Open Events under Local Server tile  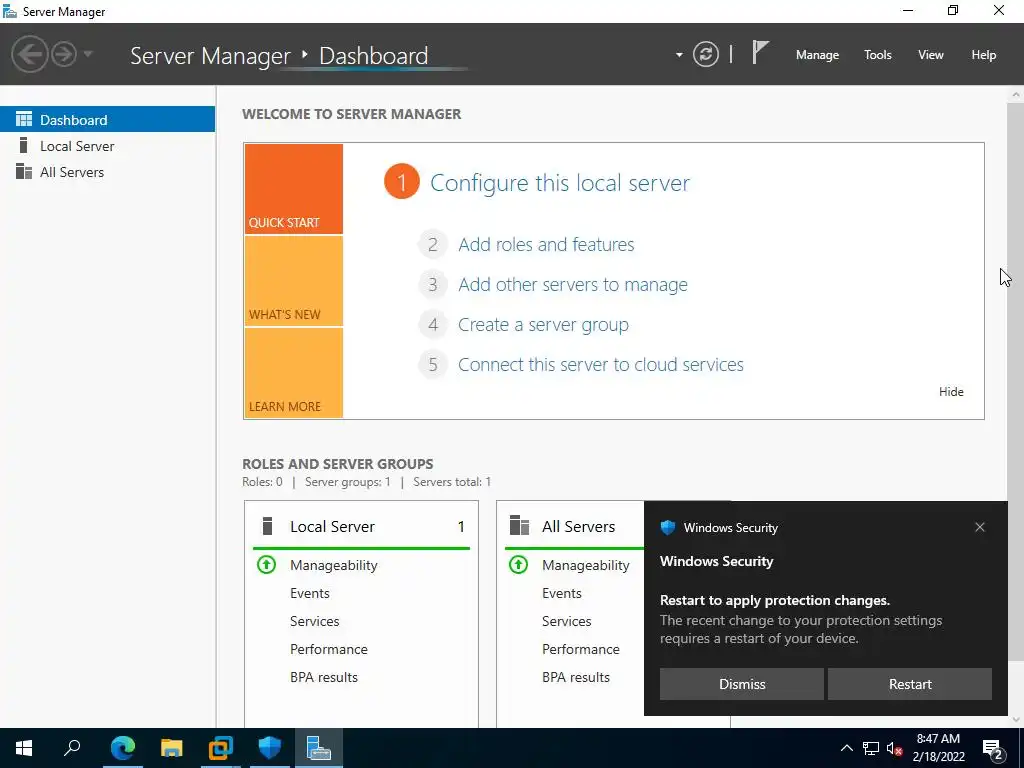click(x=310, y=594)
